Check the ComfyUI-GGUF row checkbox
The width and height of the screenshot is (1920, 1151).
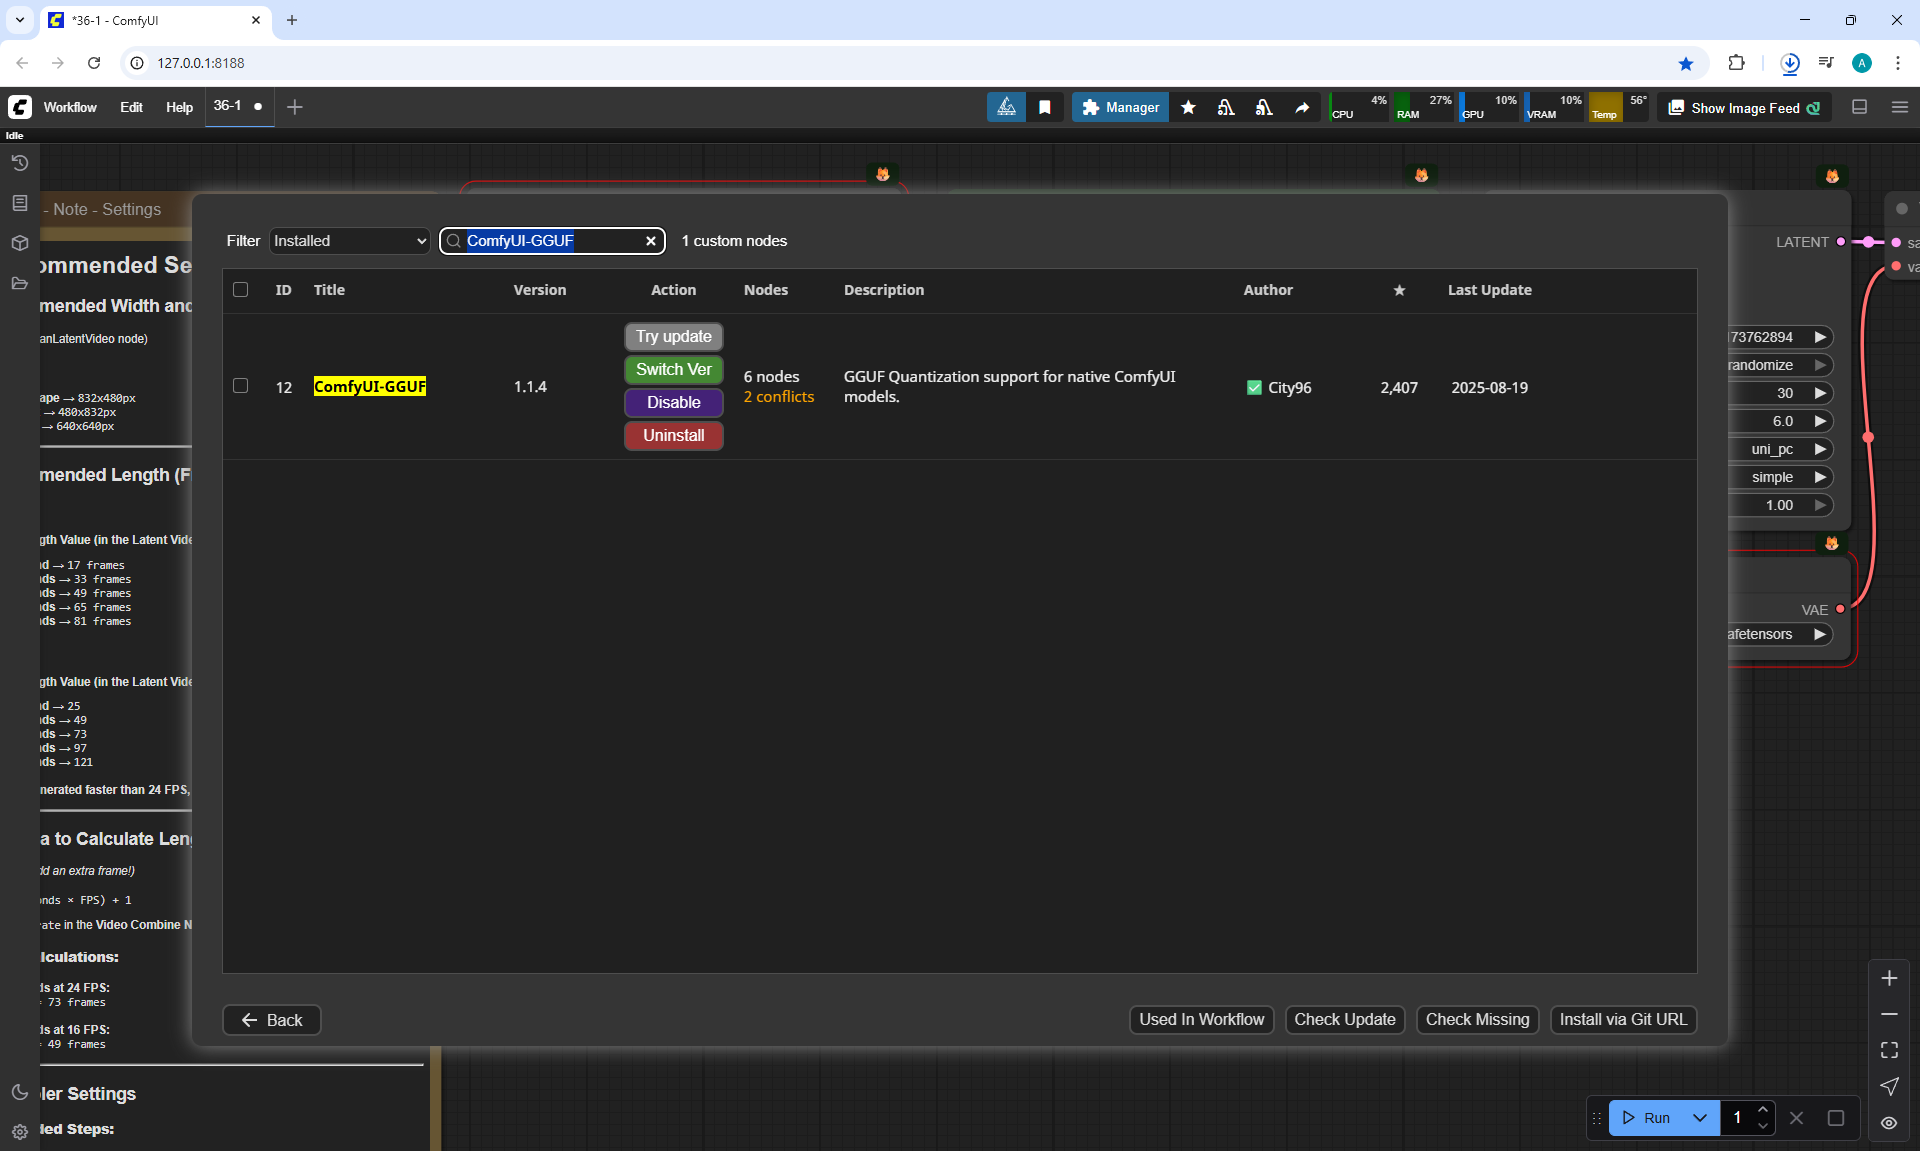(x=240, y=386)
